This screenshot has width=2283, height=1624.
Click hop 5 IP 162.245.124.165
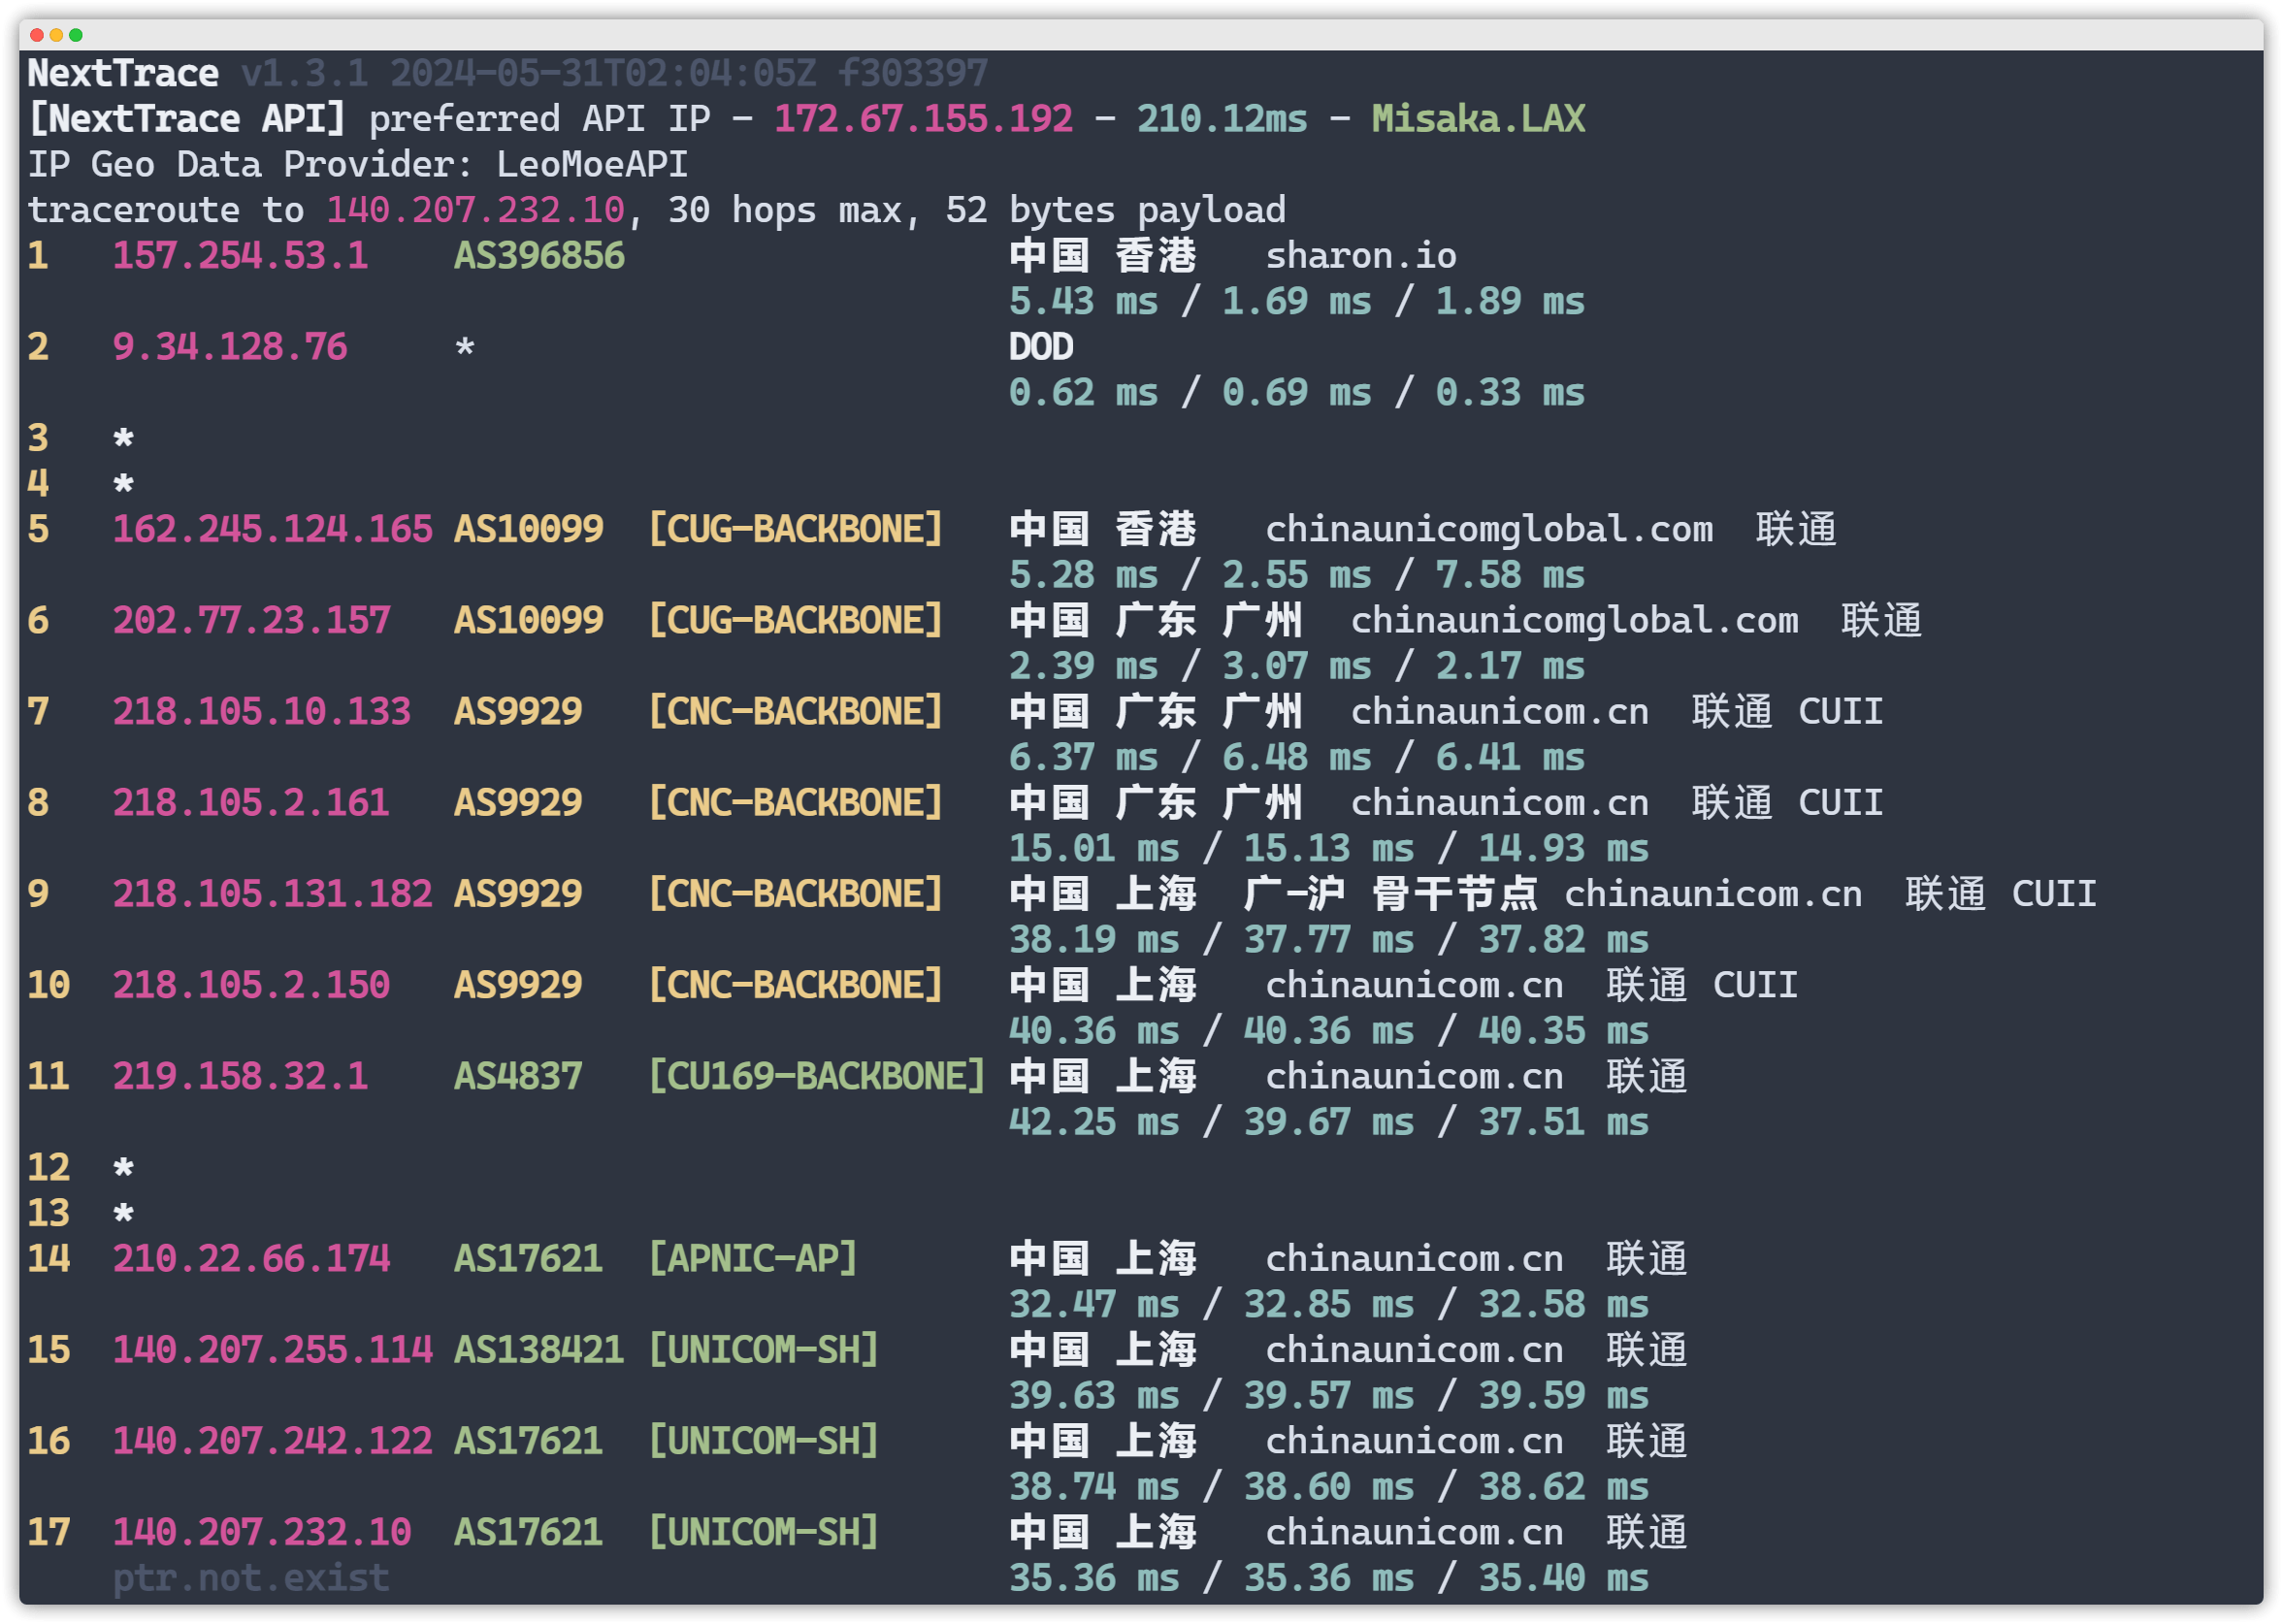tap(273, 529)
